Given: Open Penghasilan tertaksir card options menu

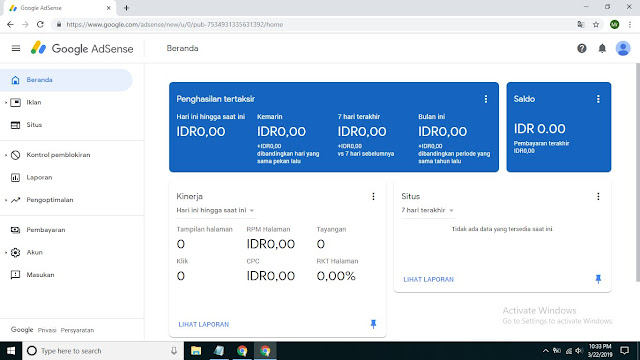Looking at the screenshot, I should (486, 99).
